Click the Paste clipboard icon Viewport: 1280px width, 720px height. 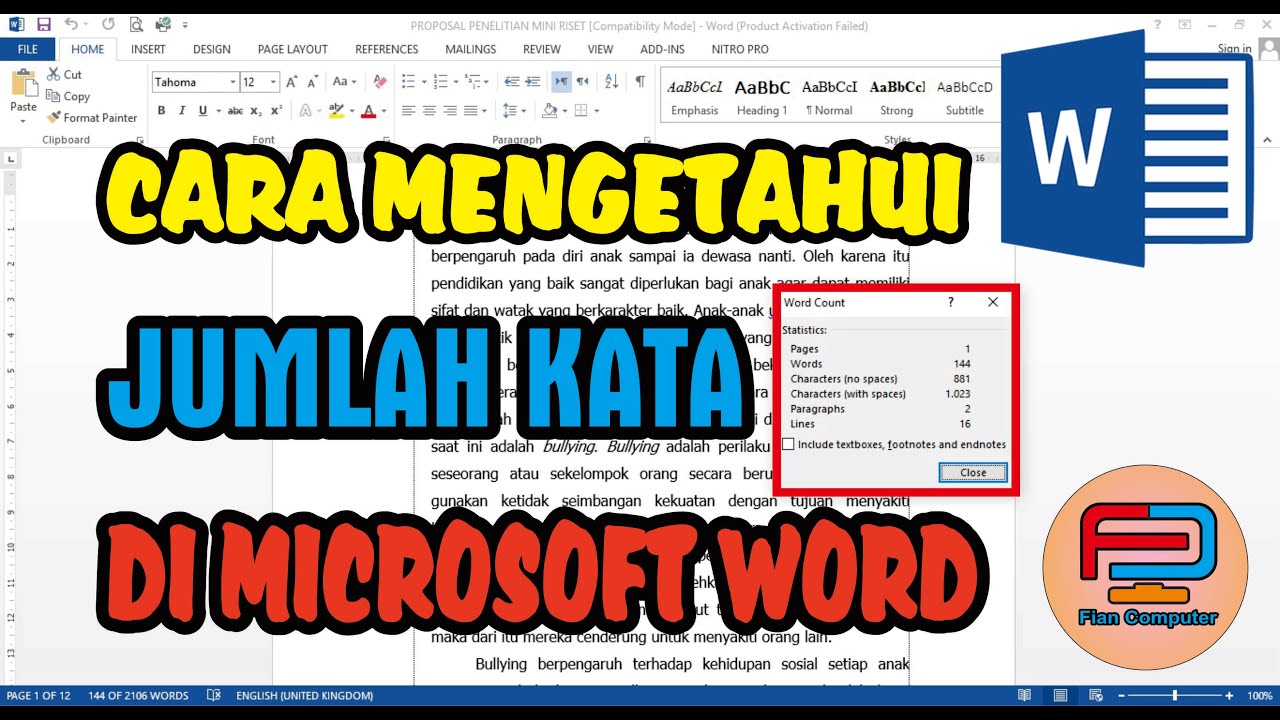click(x=23, y=83)
